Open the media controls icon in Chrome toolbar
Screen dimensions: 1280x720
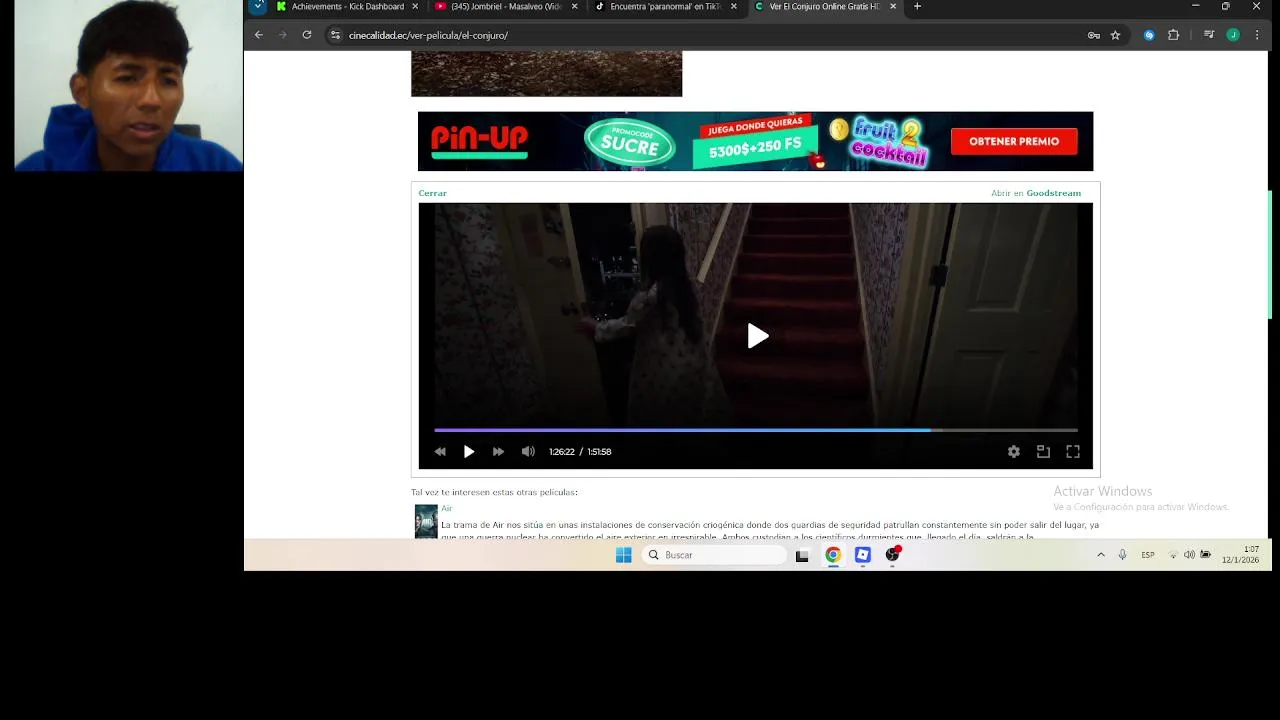point(1208,35)
